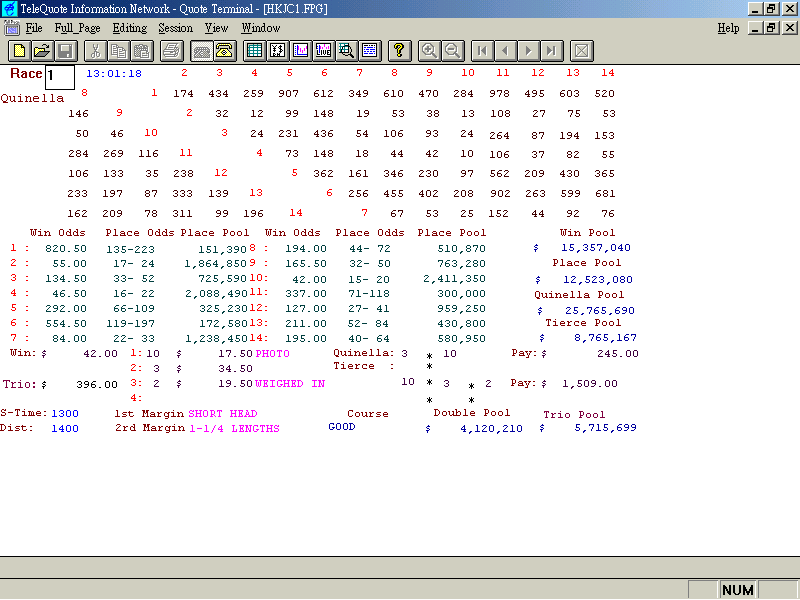Viewport: 800px width, 600px height.
Task: Restore the inner HKJC1.FPG document window
Action: tap(772, 28)
